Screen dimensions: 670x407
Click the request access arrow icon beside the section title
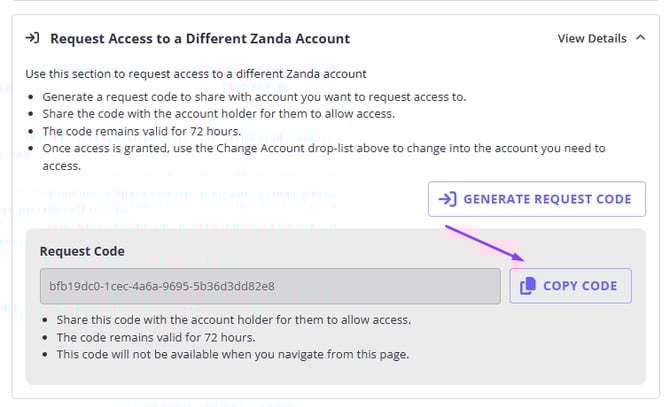click(32, 39)
